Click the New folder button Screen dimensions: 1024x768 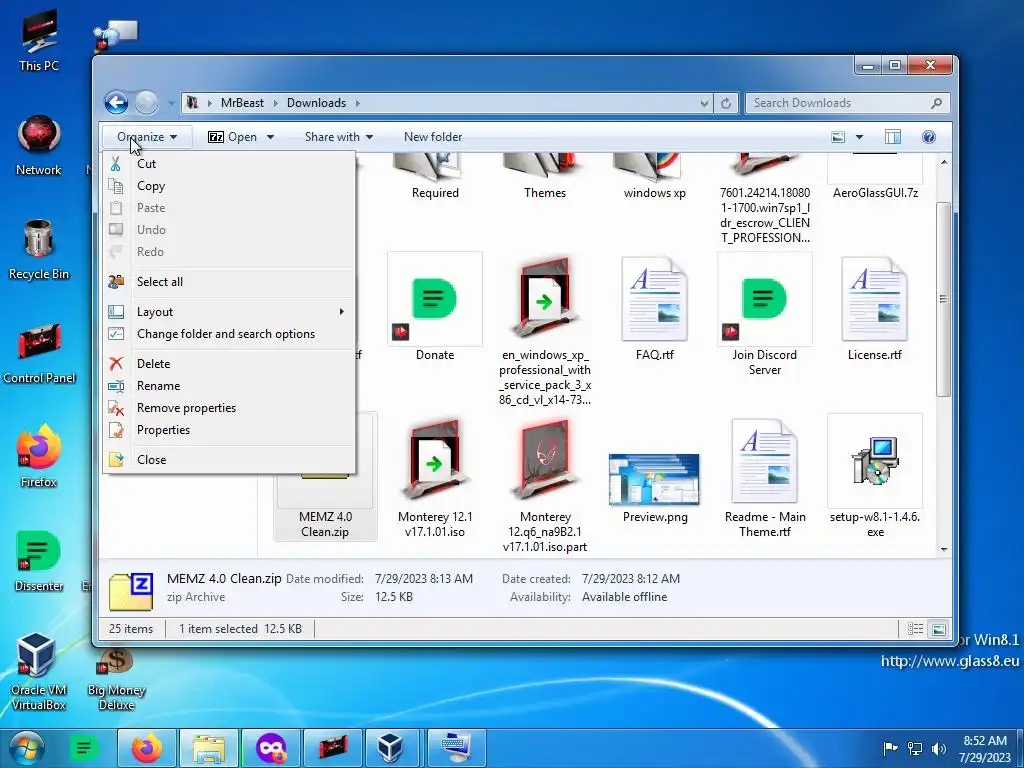pyautogui.click(x=432, y=137)
